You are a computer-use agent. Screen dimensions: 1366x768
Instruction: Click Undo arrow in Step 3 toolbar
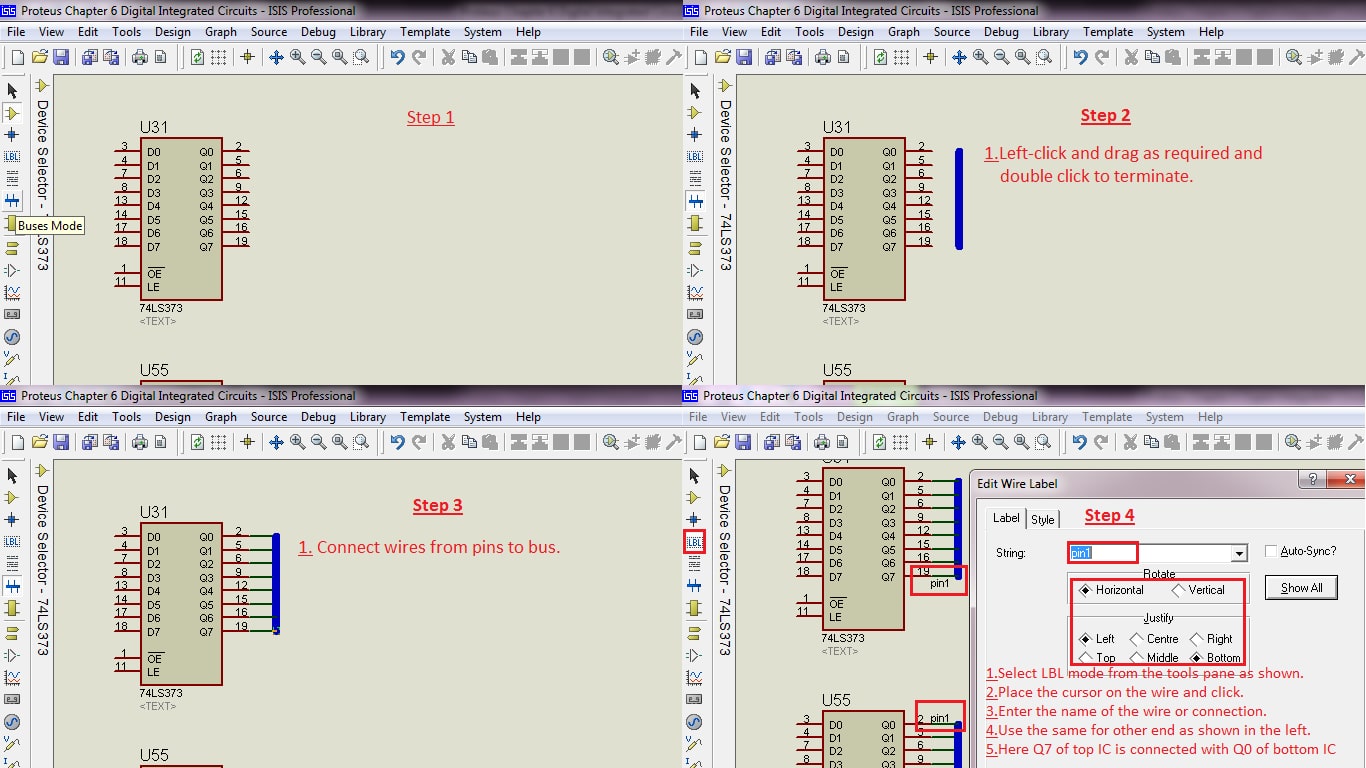398,442
